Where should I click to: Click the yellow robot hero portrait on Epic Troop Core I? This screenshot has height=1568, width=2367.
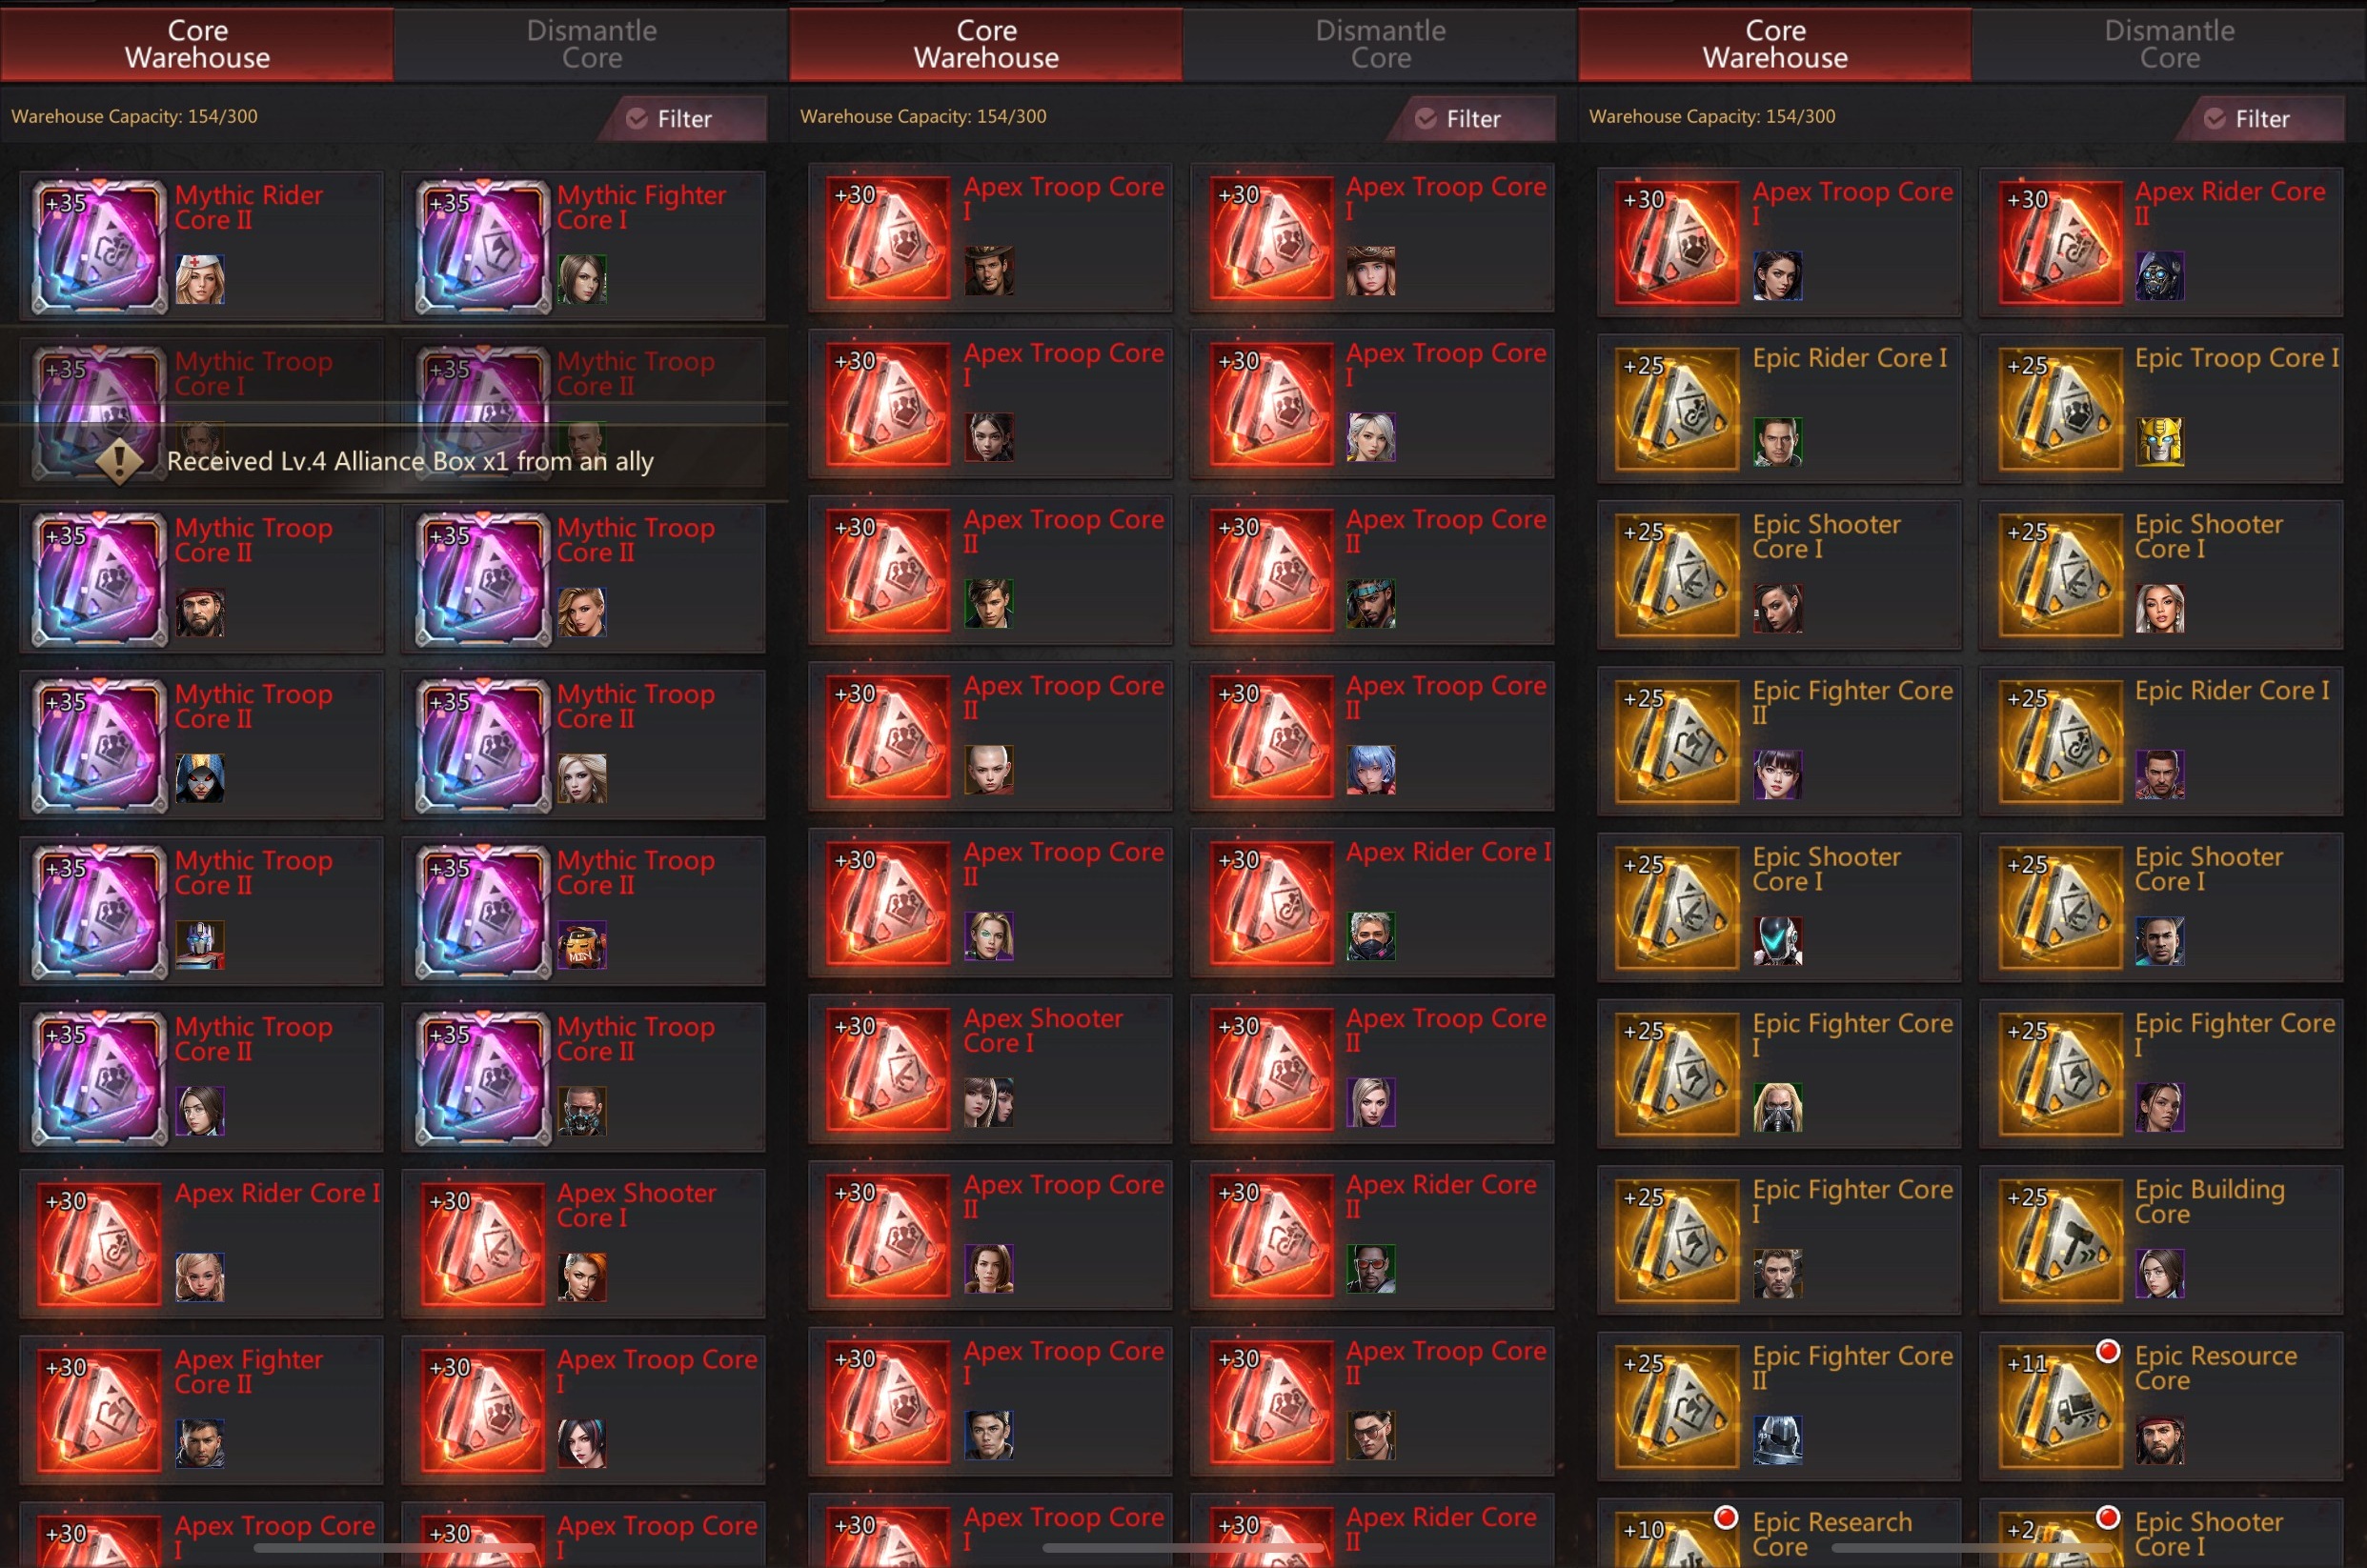pos(2160,441)
